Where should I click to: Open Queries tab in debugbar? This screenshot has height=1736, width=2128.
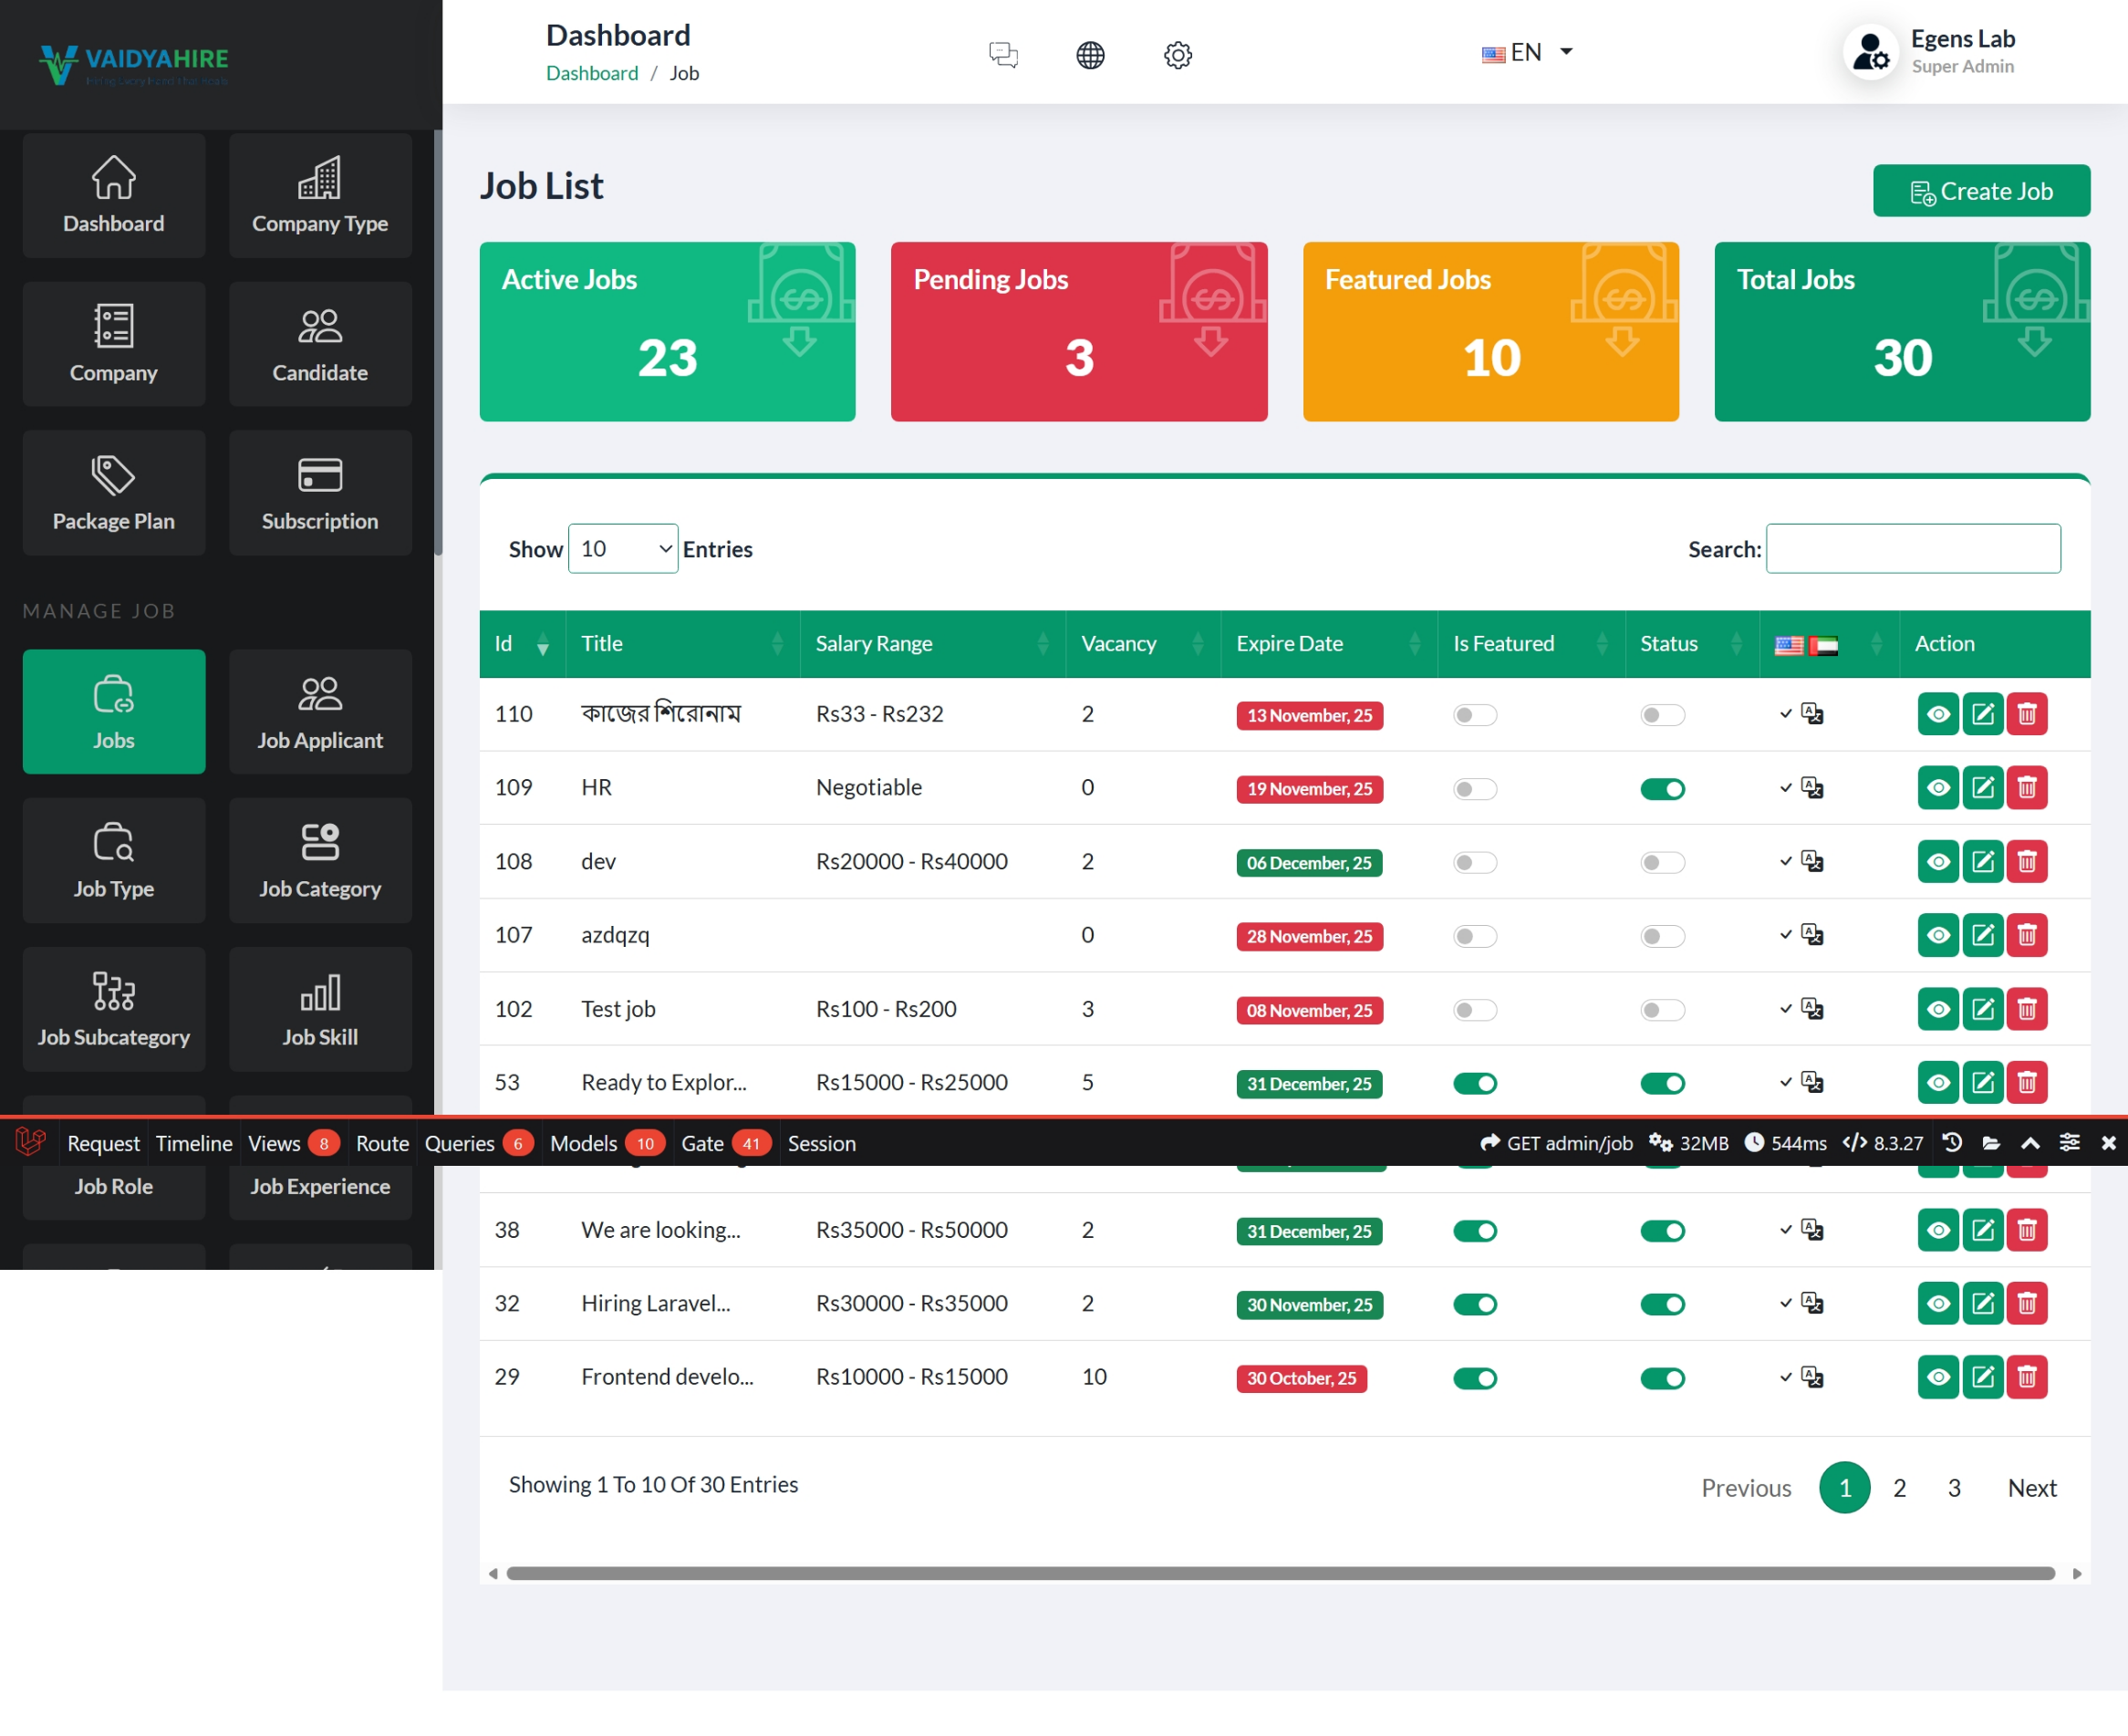coord(459,1143)
